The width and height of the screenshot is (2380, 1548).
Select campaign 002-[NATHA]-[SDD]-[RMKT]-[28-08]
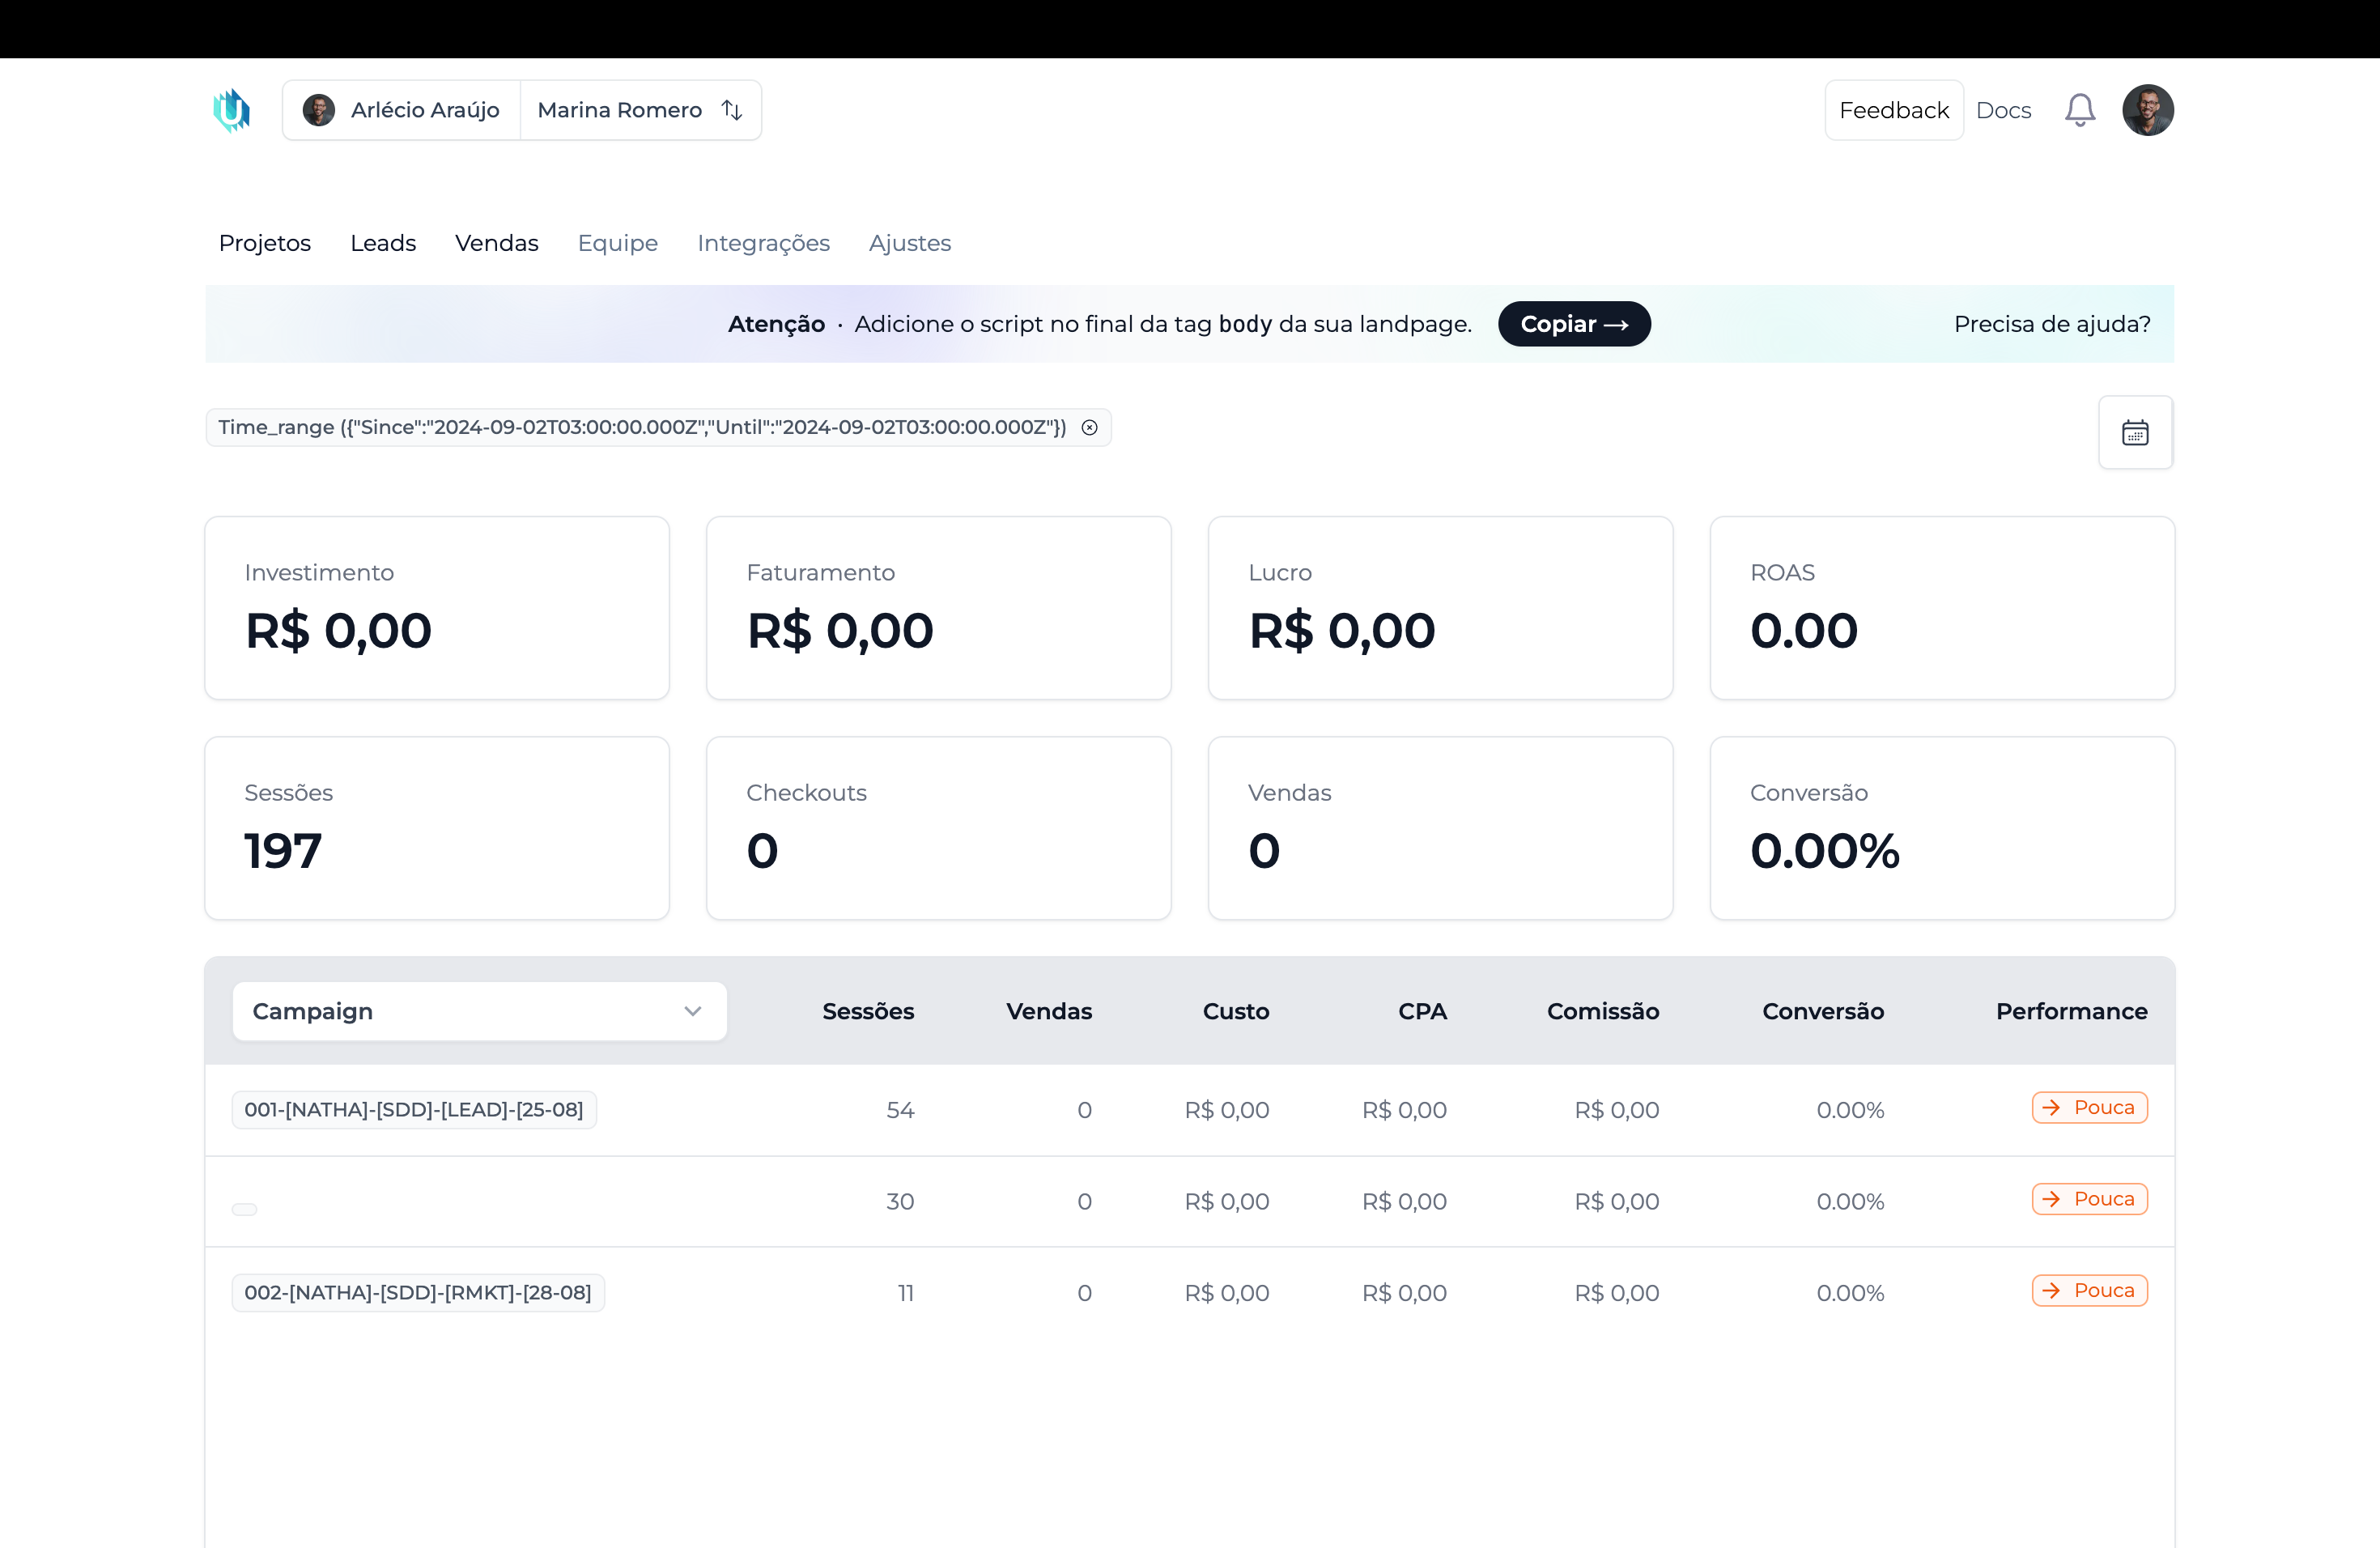tap(418, 1293)
